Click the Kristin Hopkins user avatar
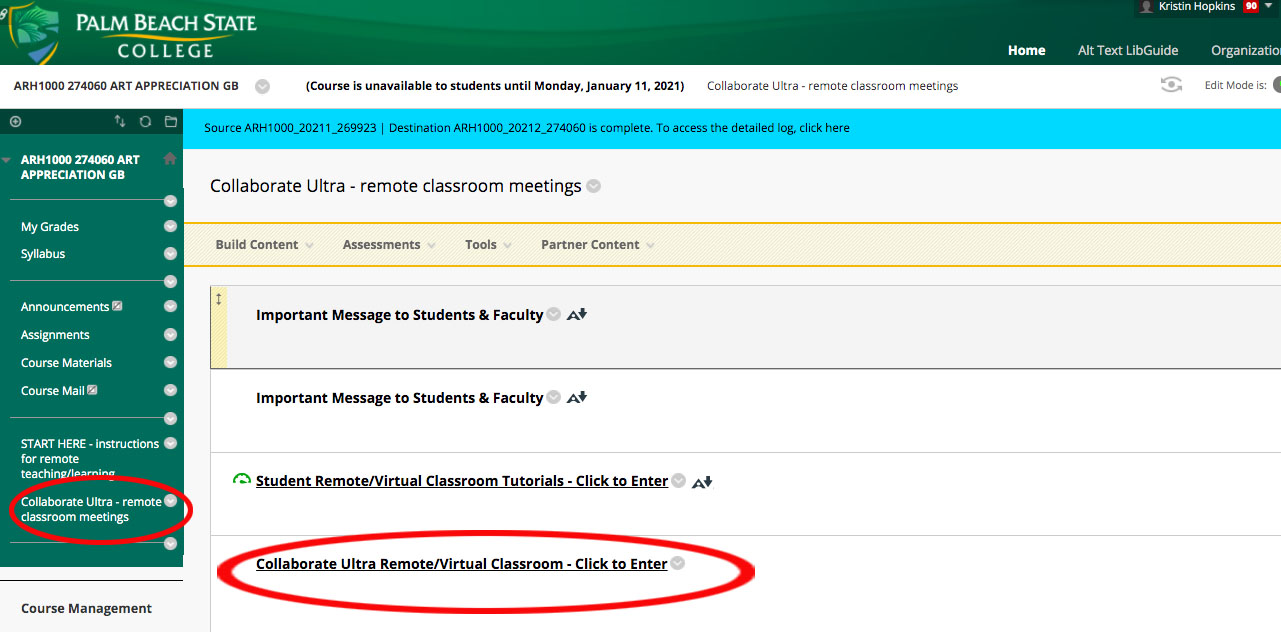Image resolution: width=1281 pixels, height=632 pixels. (x=1146, y=7)
